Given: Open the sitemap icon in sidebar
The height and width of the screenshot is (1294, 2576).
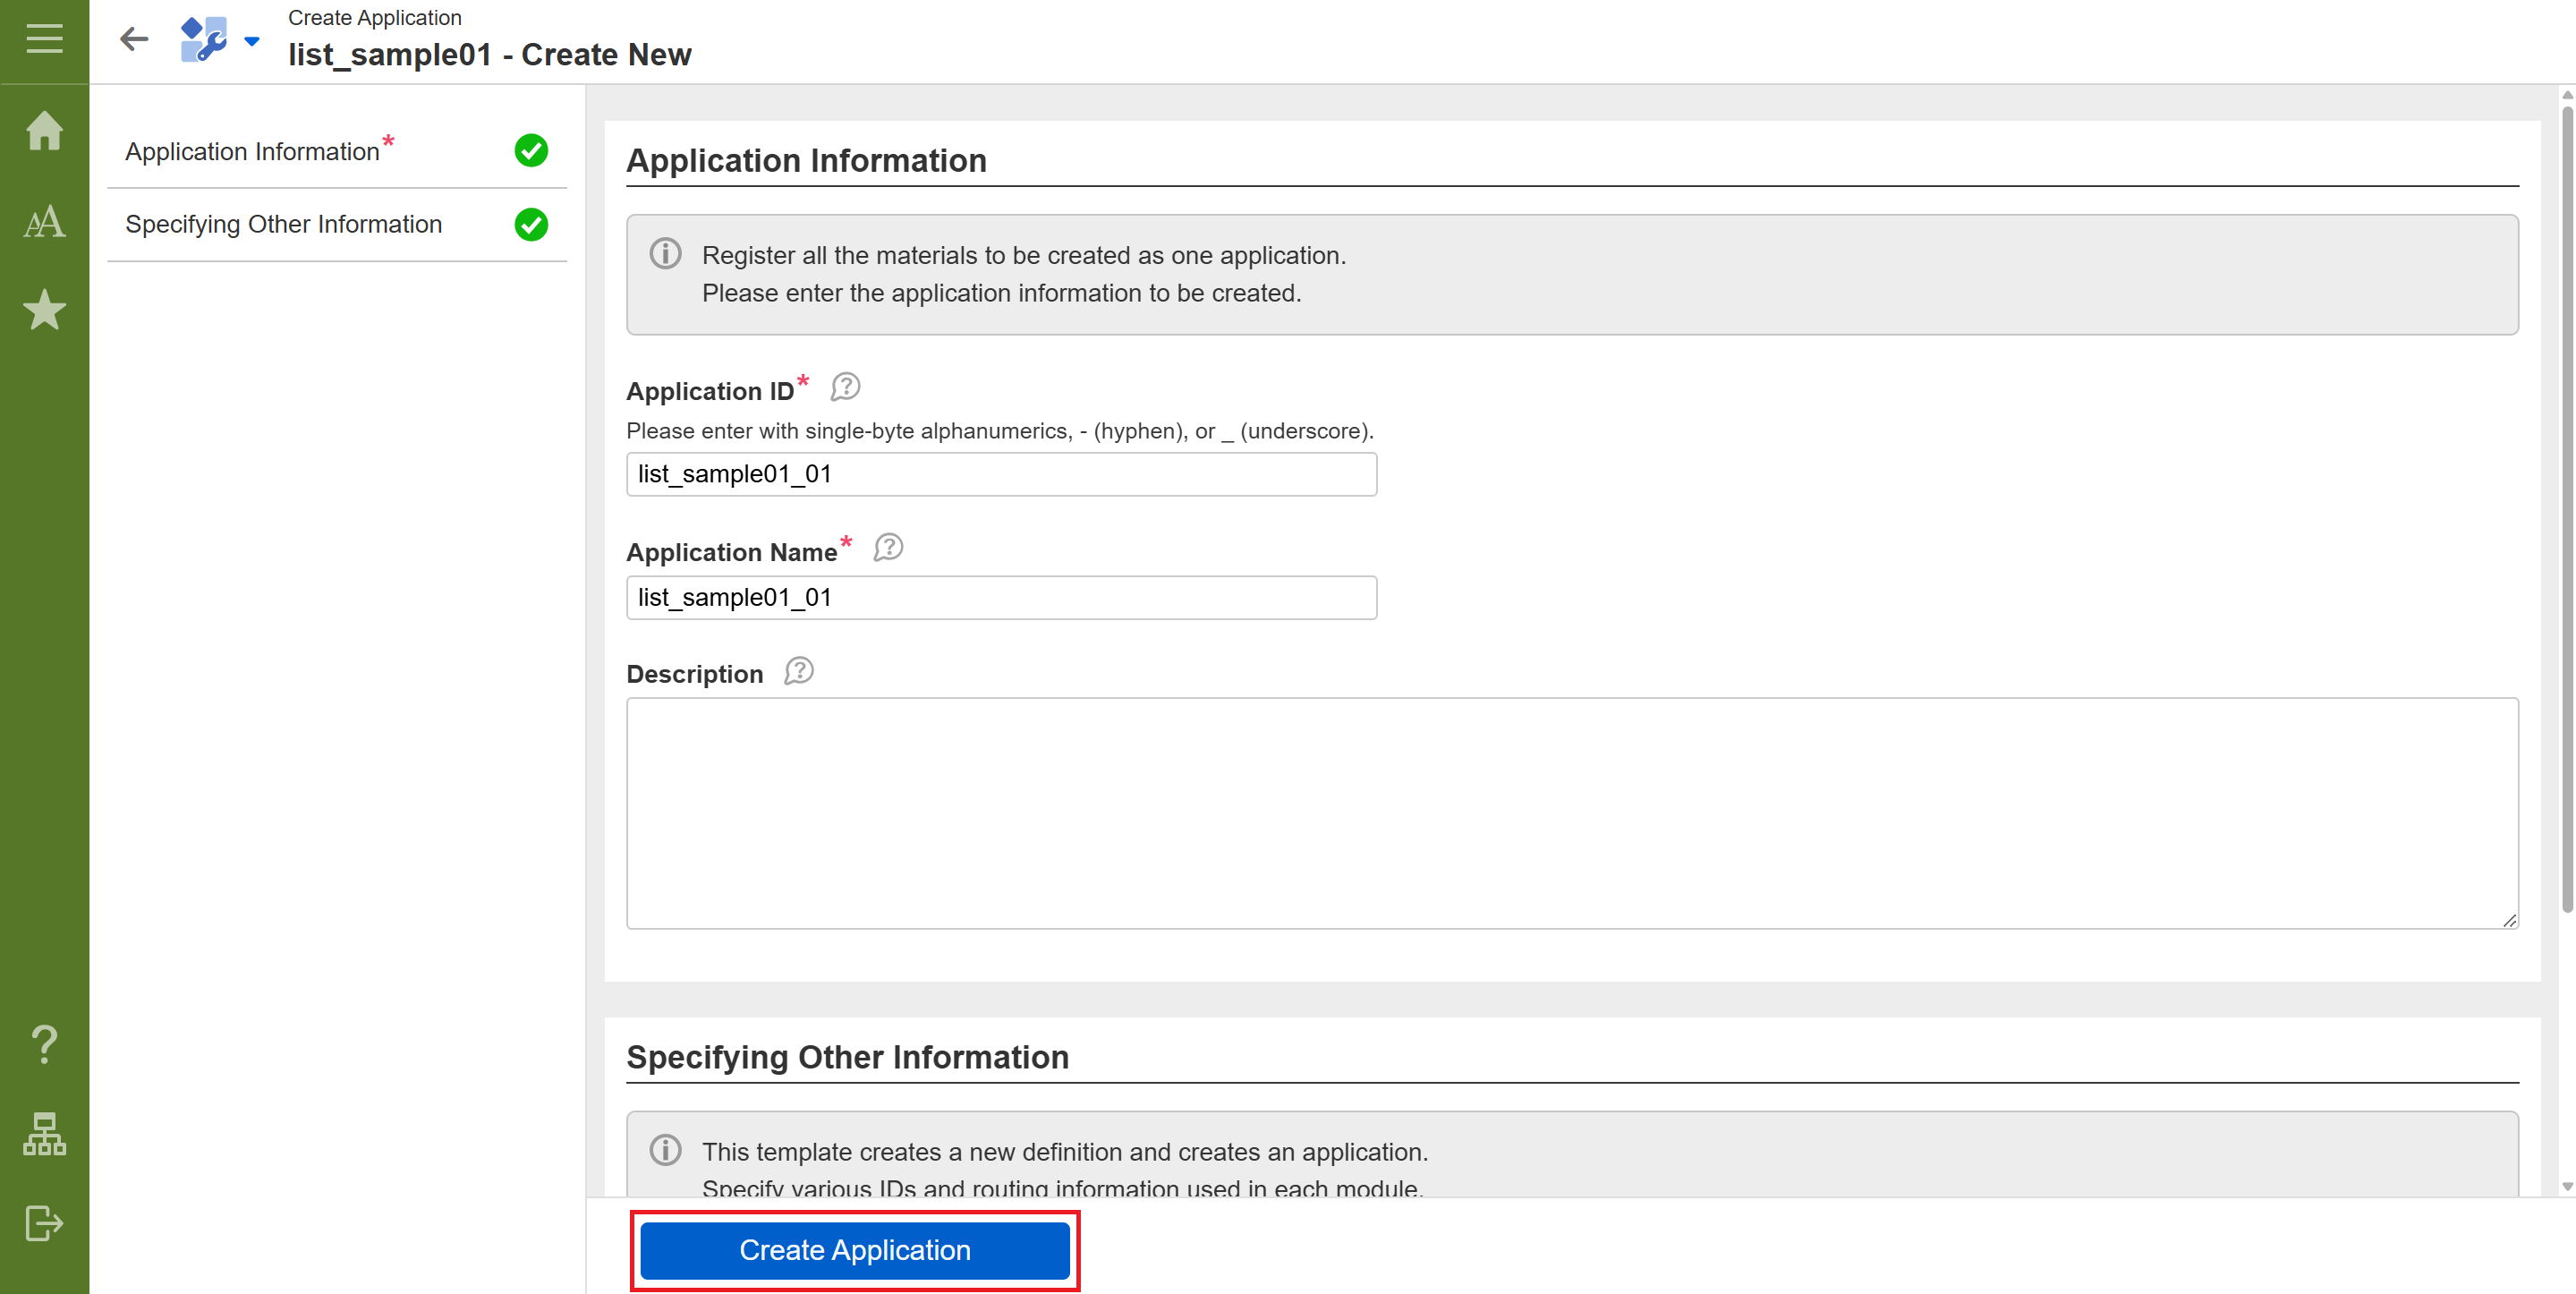Looking at the screenshot, I should pos(44,1134).
